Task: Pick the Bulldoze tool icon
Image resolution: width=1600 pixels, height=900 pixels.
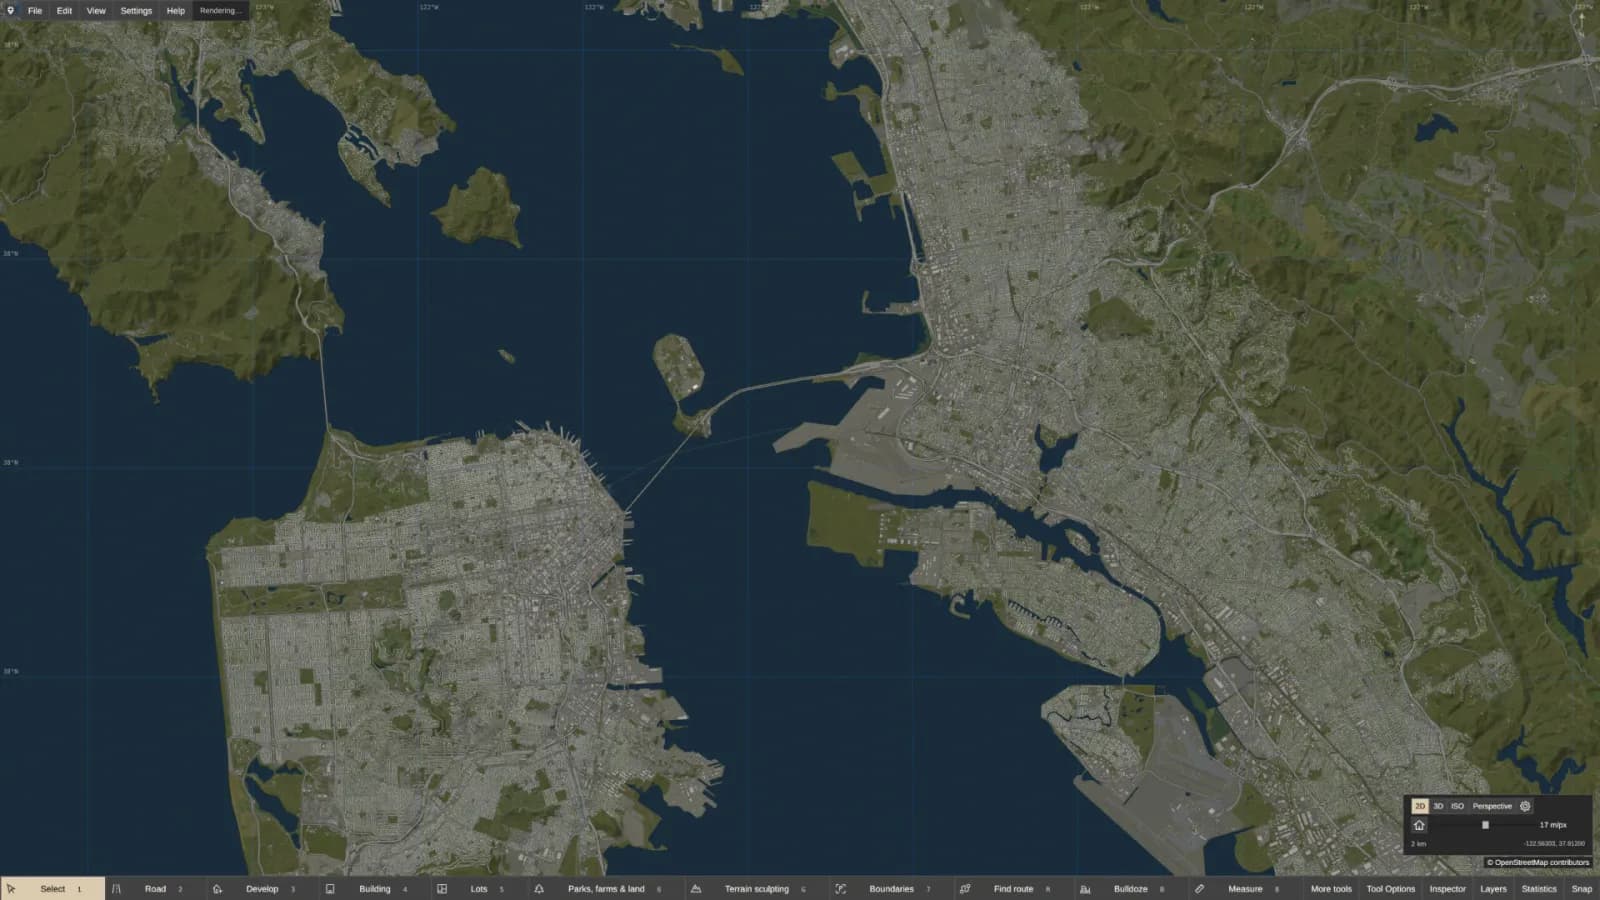Action: coord(1085,888)
